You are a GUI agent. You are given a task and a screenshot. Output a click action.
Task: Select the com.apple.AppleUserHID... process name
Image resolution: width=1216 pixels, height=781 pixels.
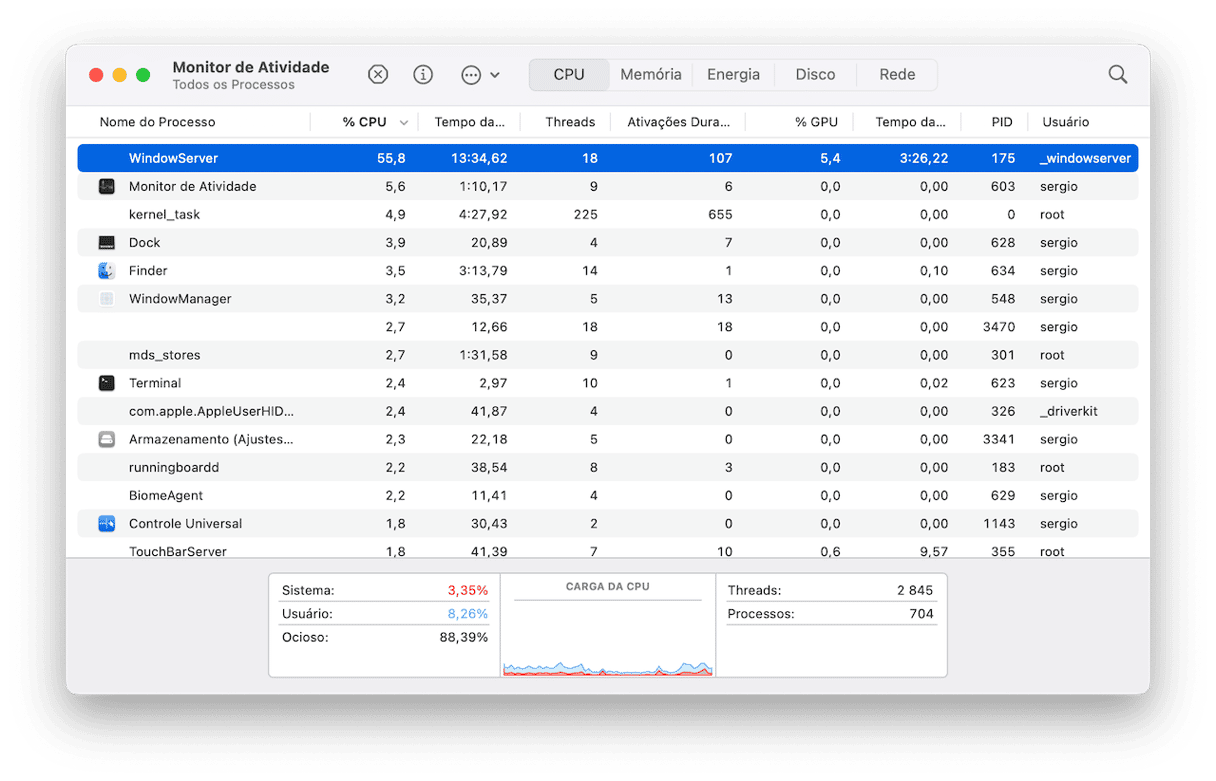(x=211, y=411)
